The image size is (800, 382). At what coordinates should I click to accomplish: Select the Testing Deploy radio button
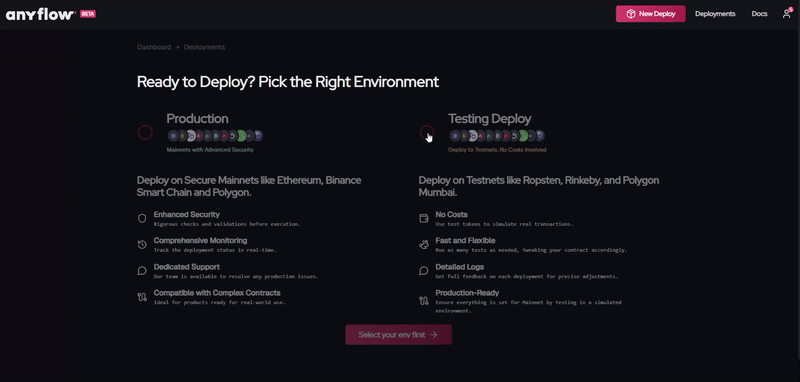pos(427,133)
